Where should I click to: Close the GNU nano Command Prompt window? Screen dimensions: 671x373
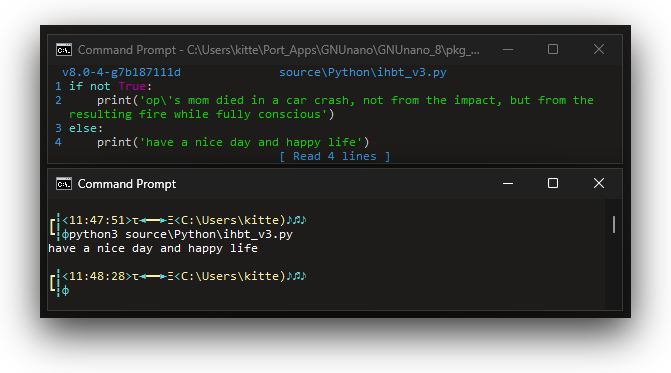(x=599, y=49)
